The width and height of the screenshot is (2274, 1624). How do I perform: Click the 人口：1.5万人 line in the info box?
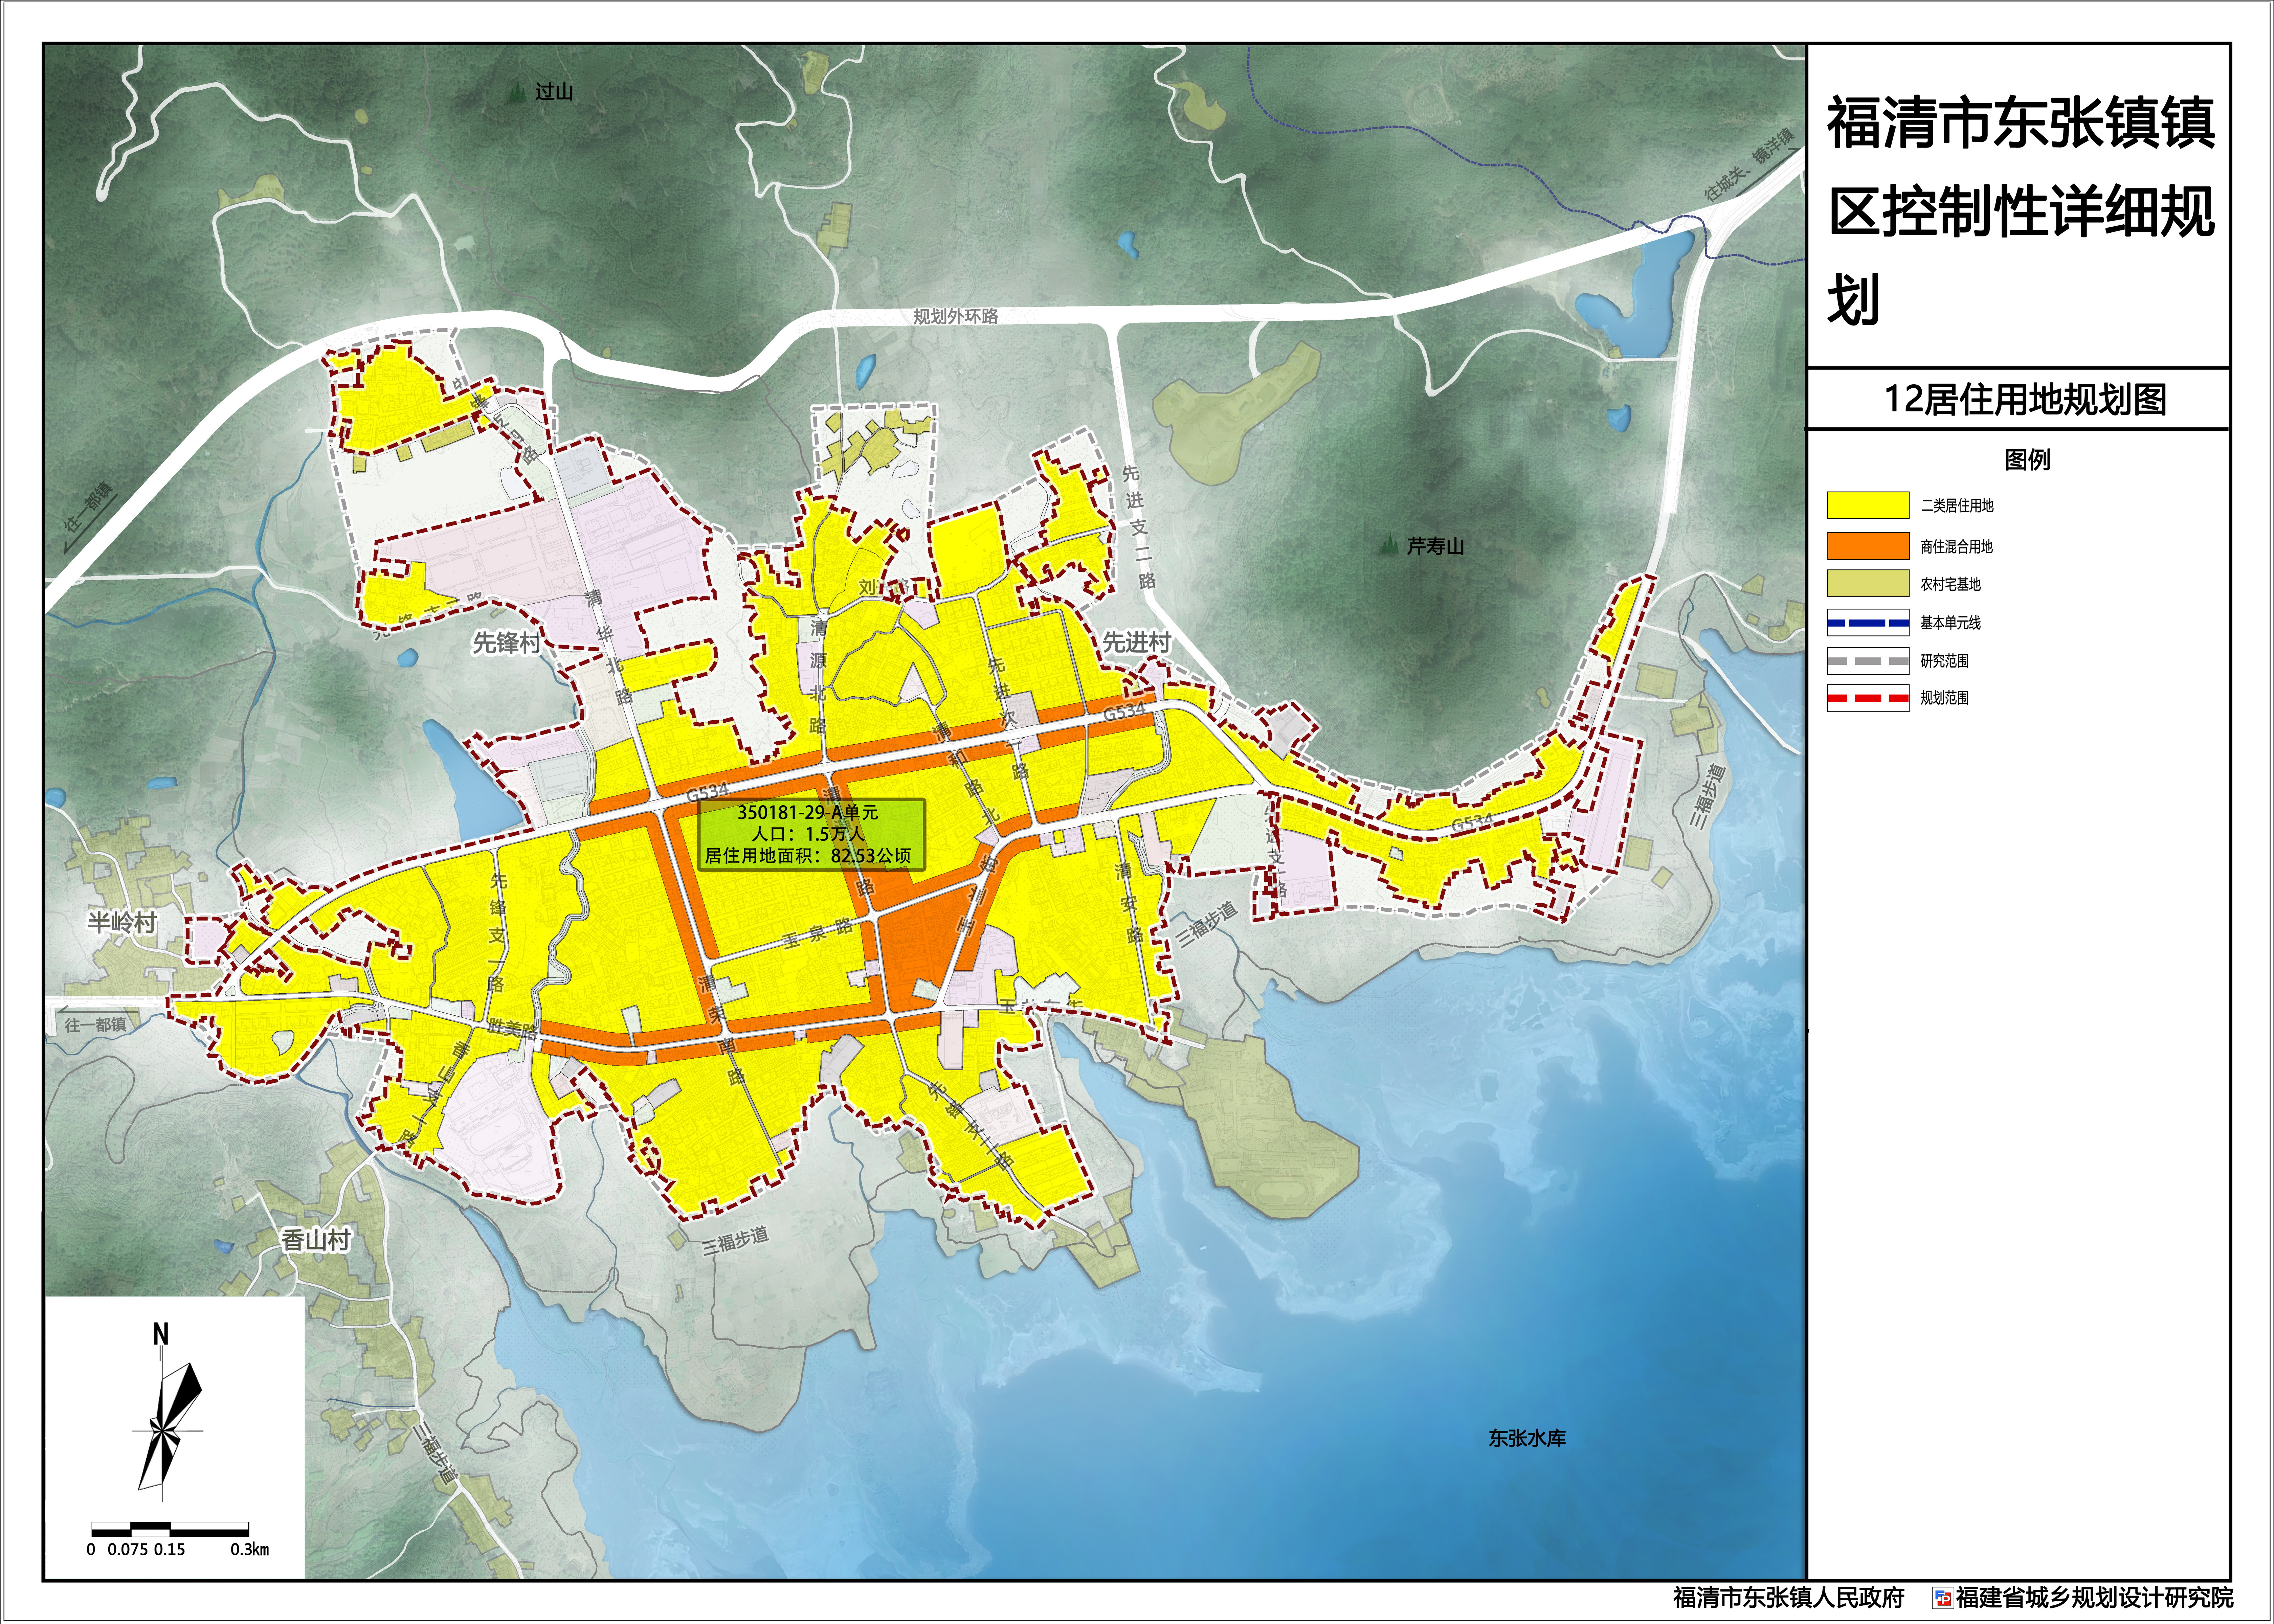(808, 834)
